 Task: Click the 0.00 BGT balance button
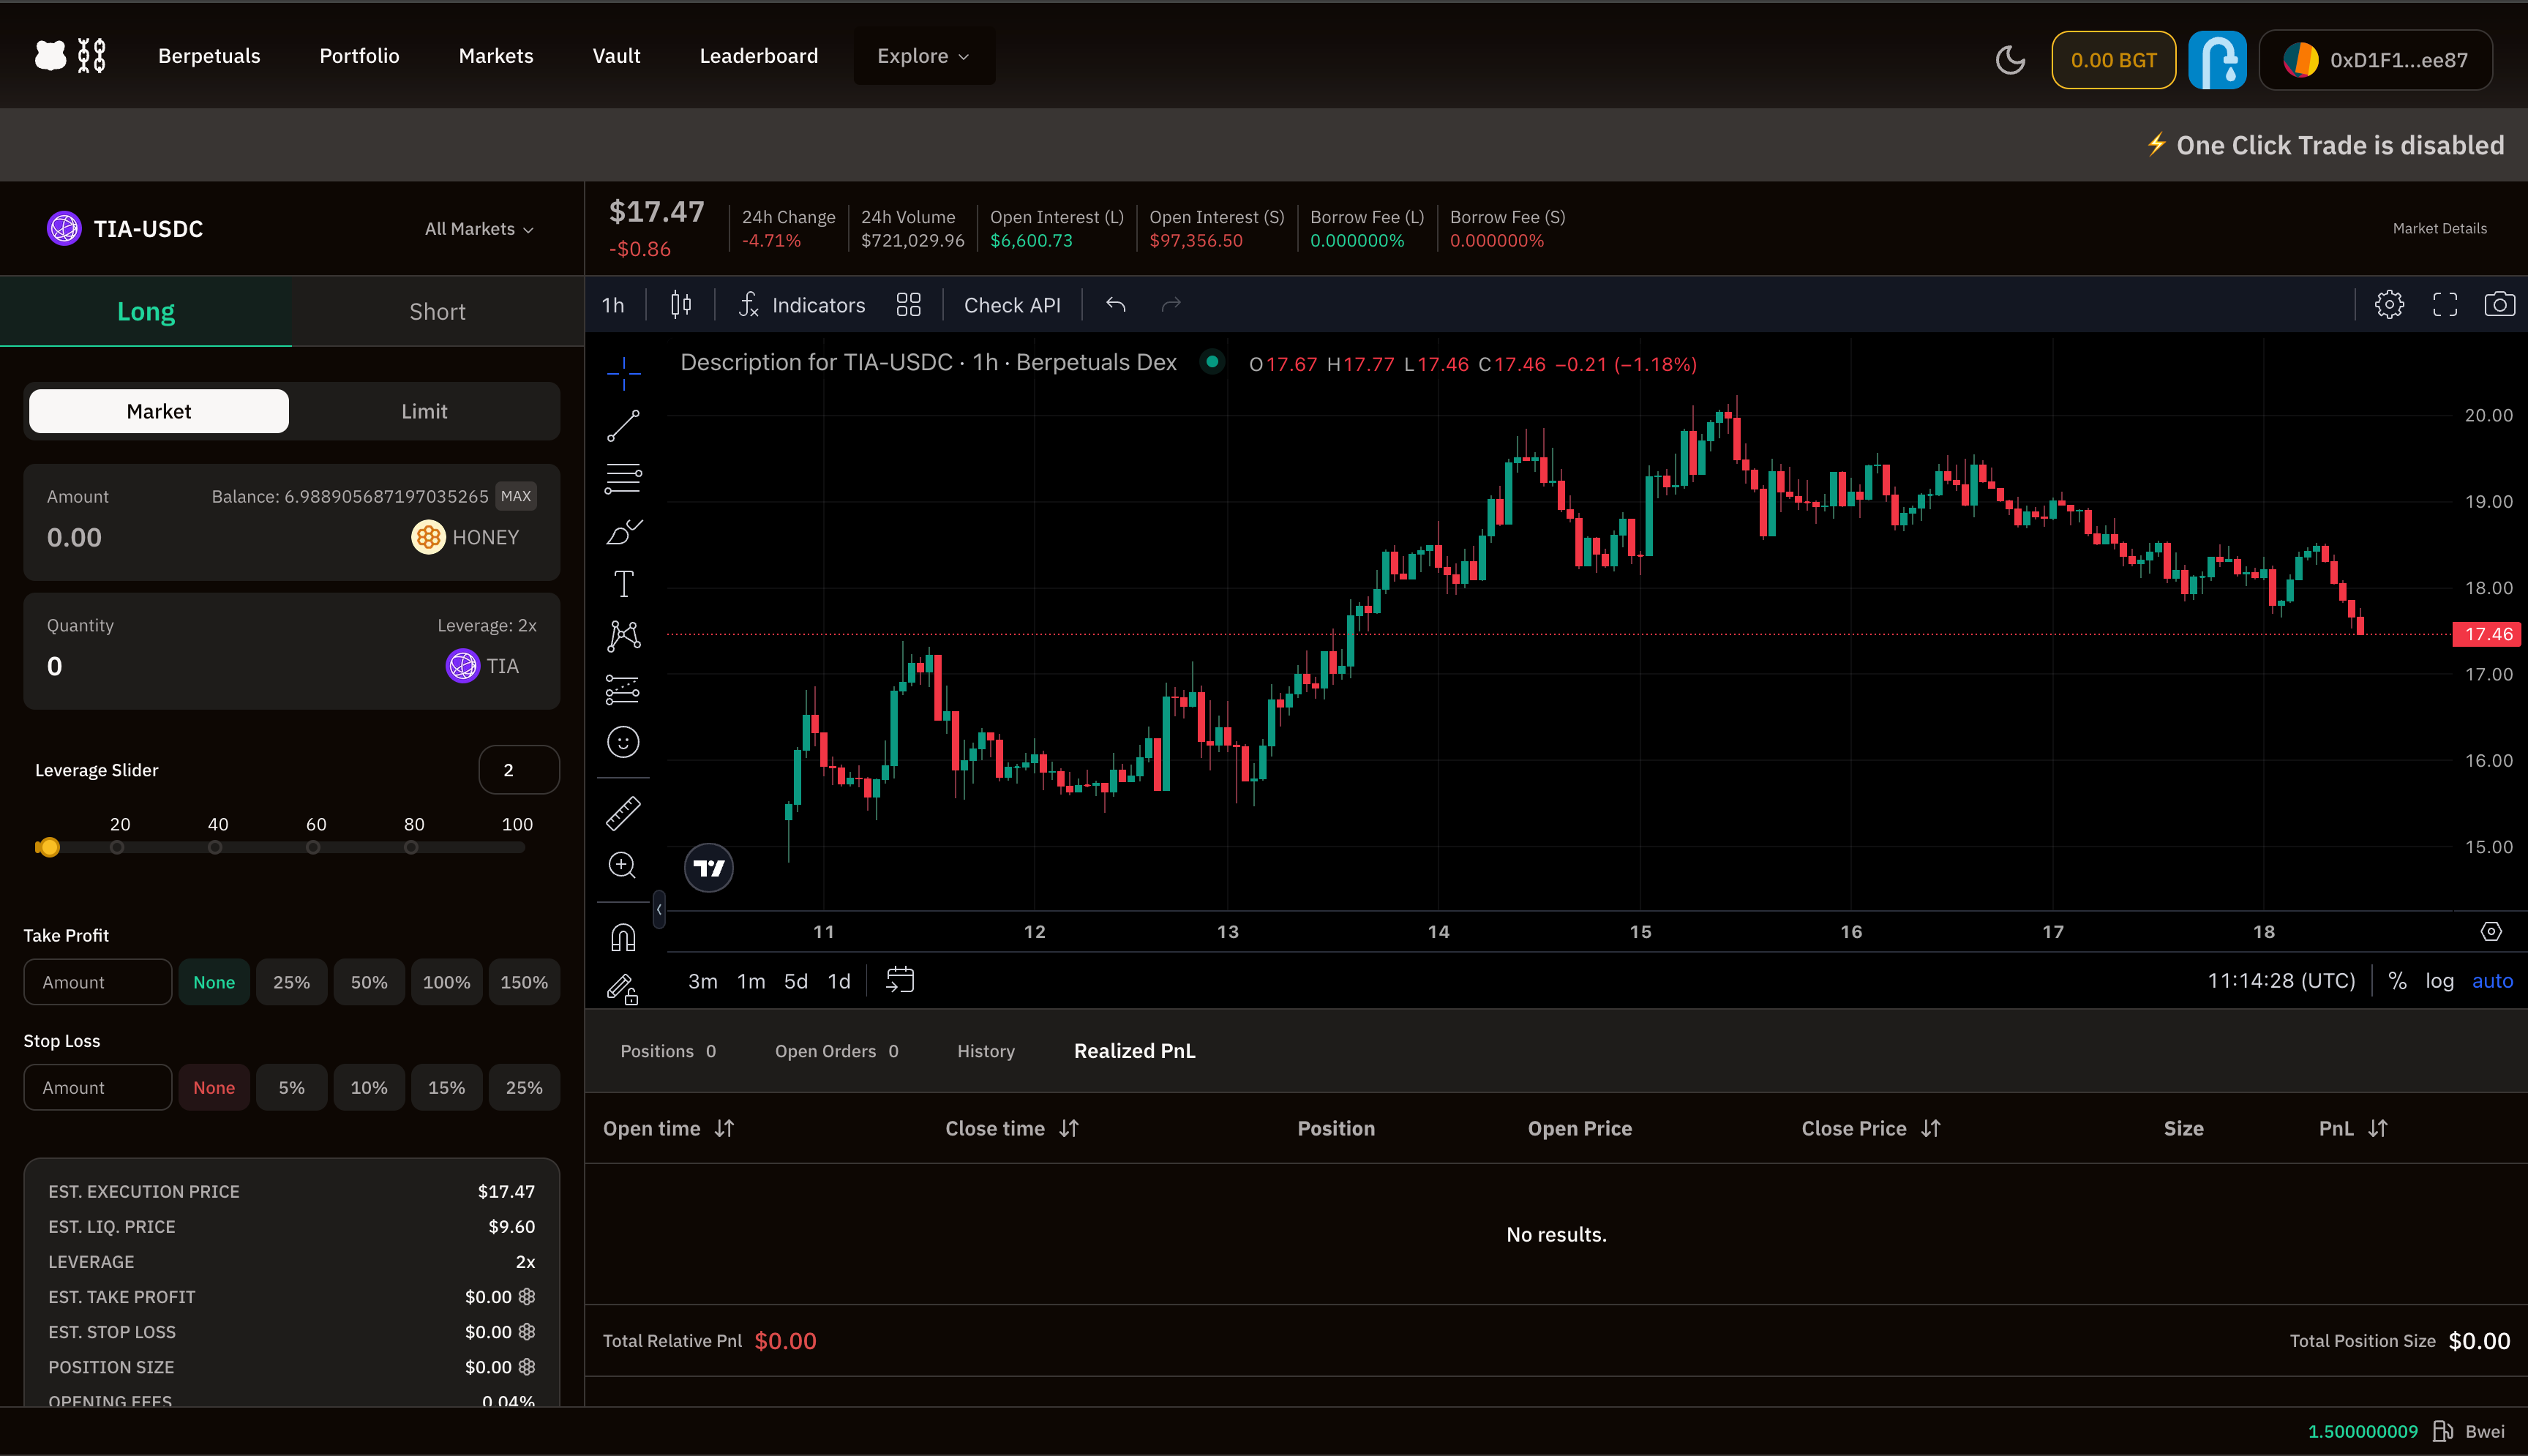pos(2113,60)
